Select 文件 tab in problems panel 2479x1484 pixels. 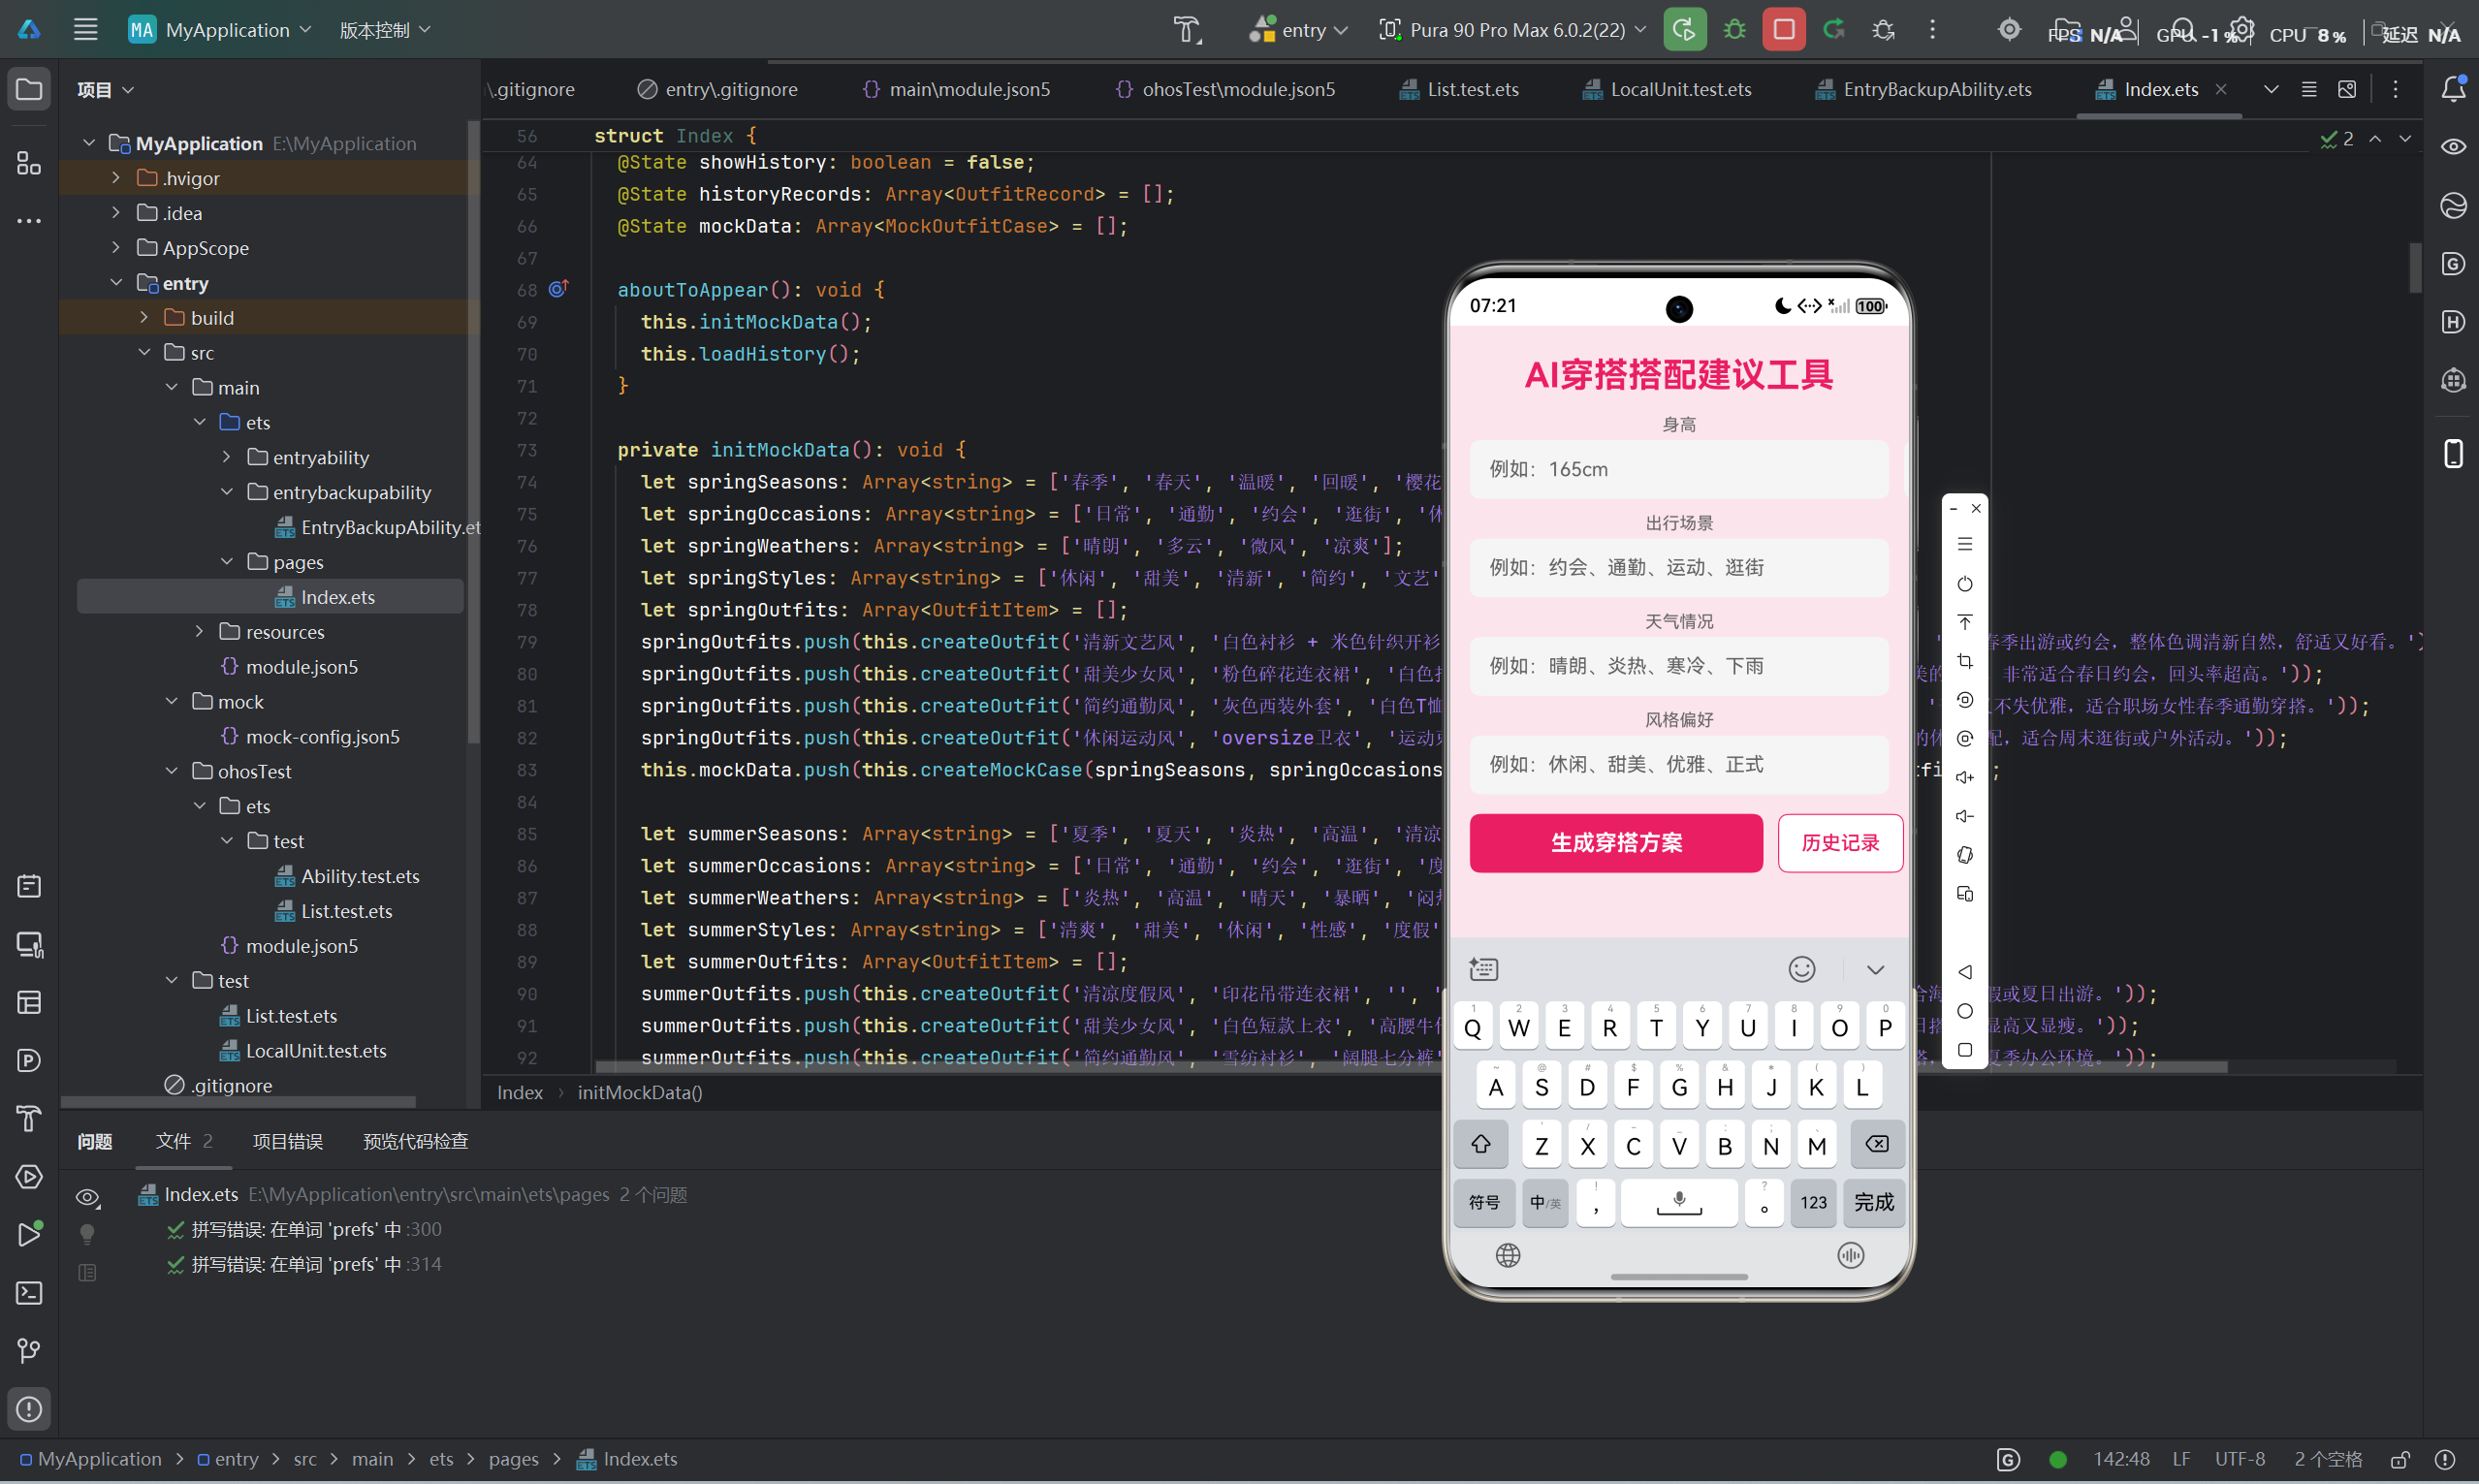point(184,1141)
